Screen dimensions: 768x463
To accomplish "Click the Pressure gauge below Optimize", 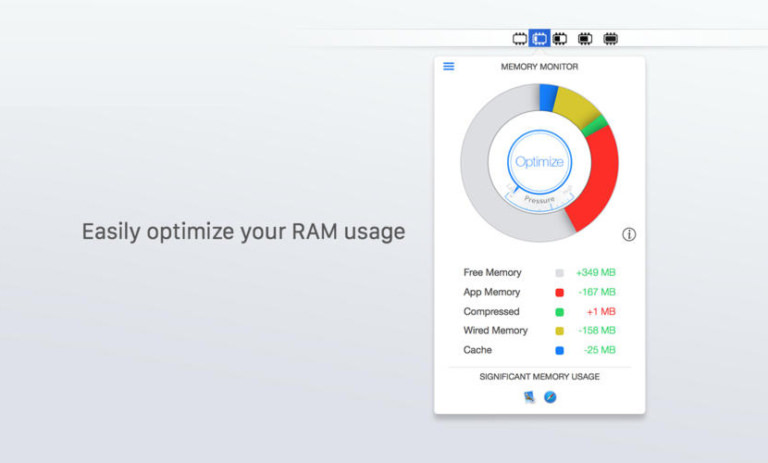I will tap(539, 199).
